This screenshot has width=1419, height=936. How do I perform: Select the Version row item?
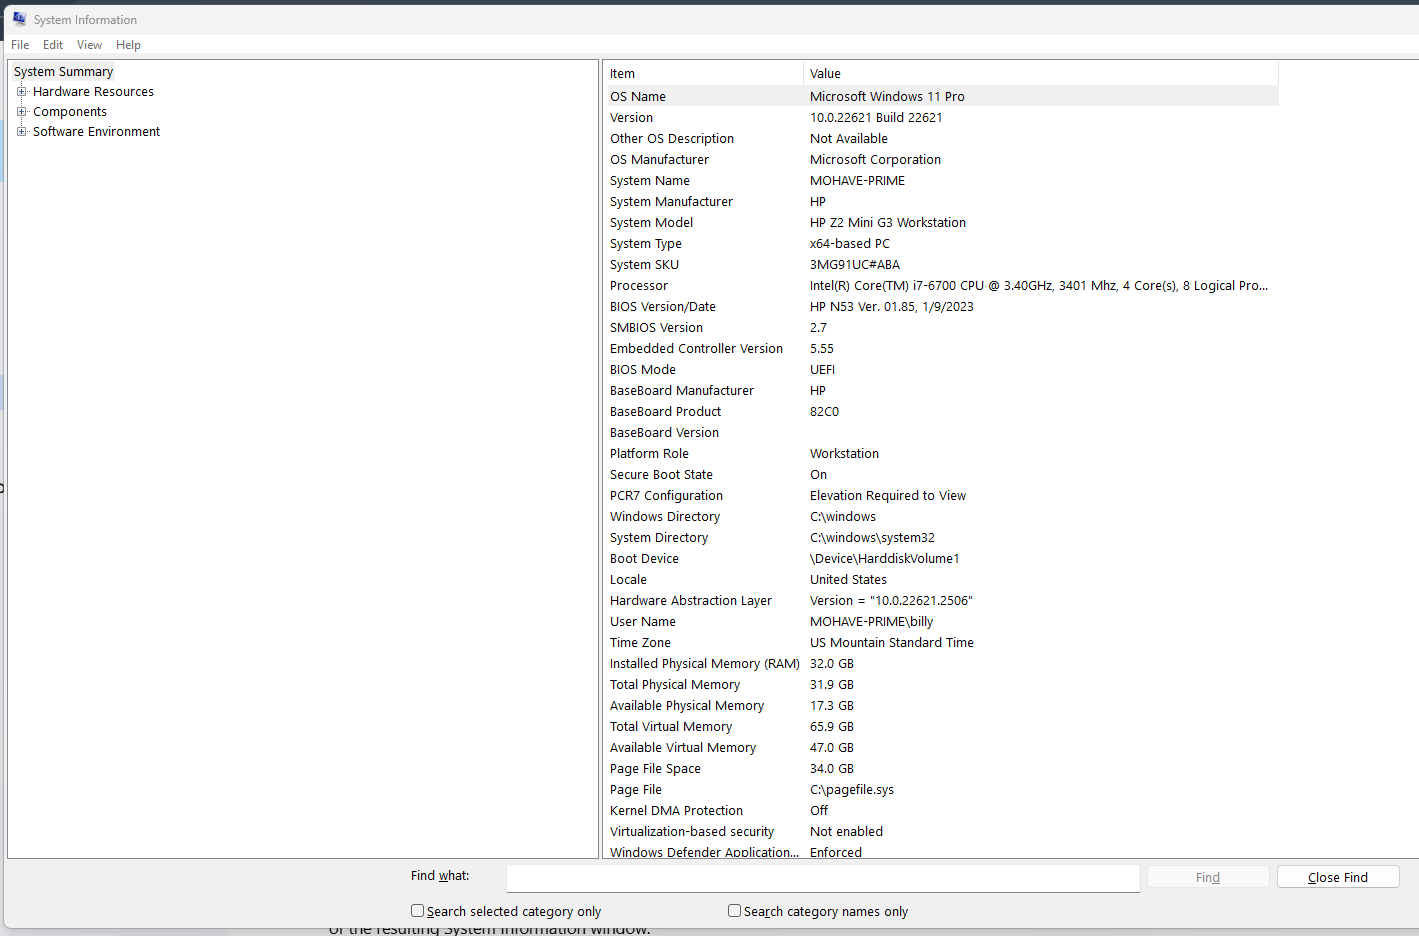pos(941,118)
